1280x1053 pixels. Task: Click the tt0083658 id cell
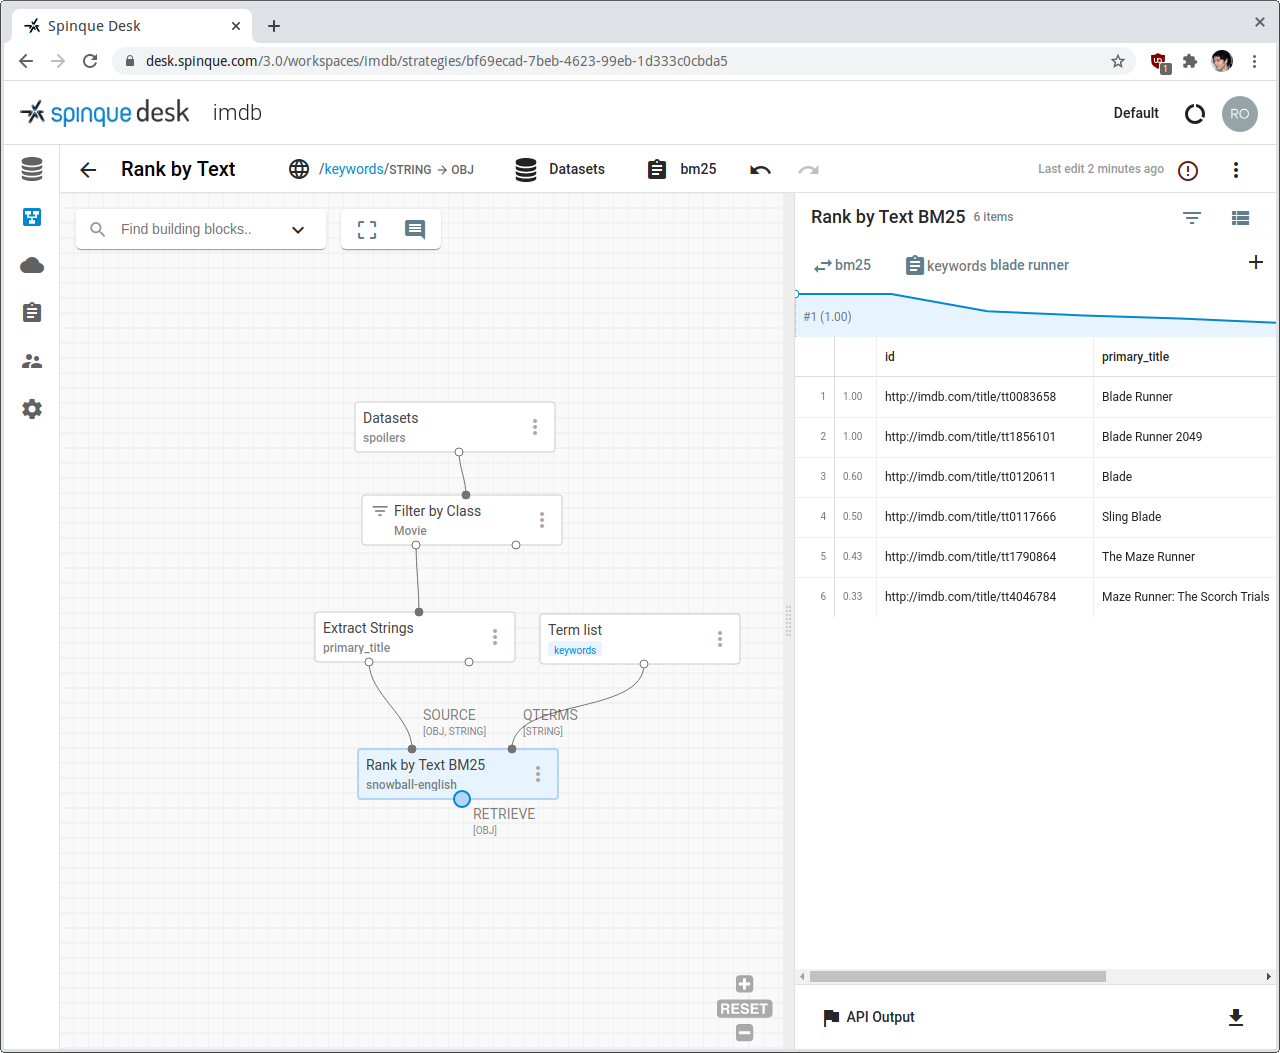[985, 397]
